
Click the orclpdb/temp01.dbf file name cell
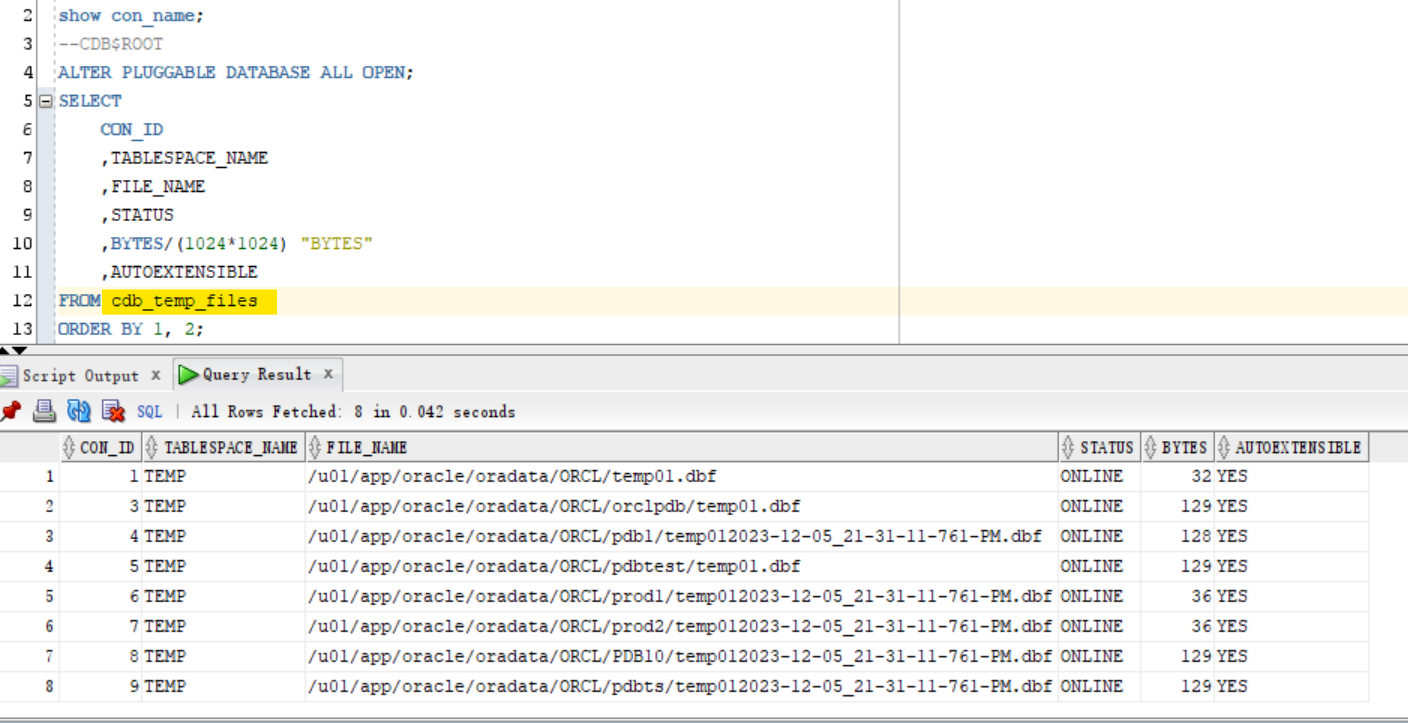(x=681, y=506)
